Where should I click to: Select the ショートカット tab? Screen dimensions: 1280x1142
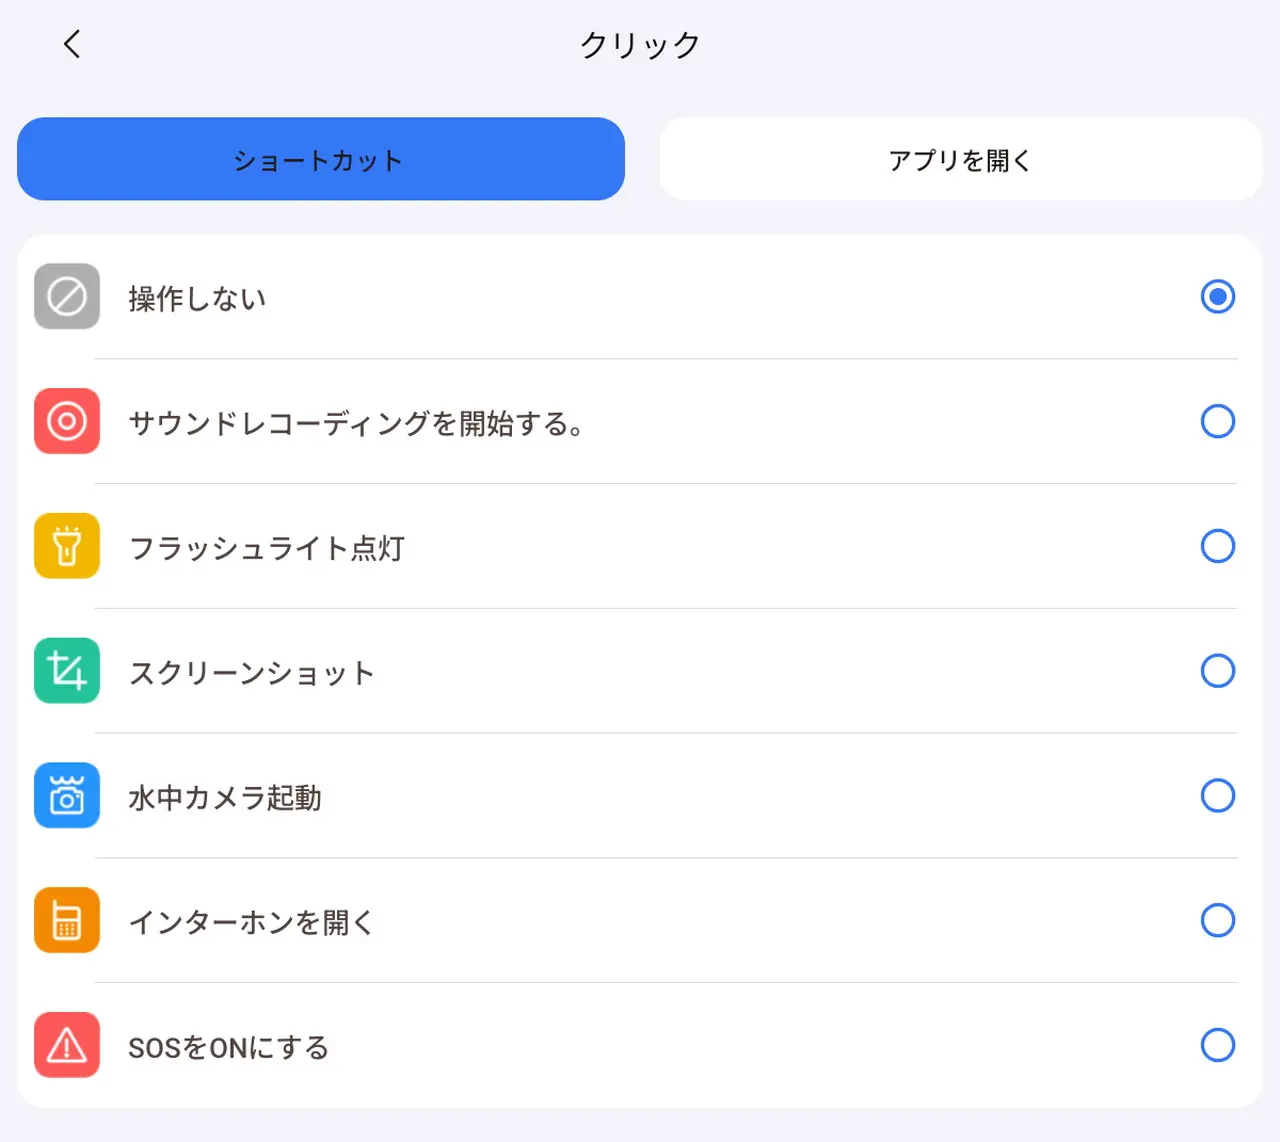tap(320, 159)
